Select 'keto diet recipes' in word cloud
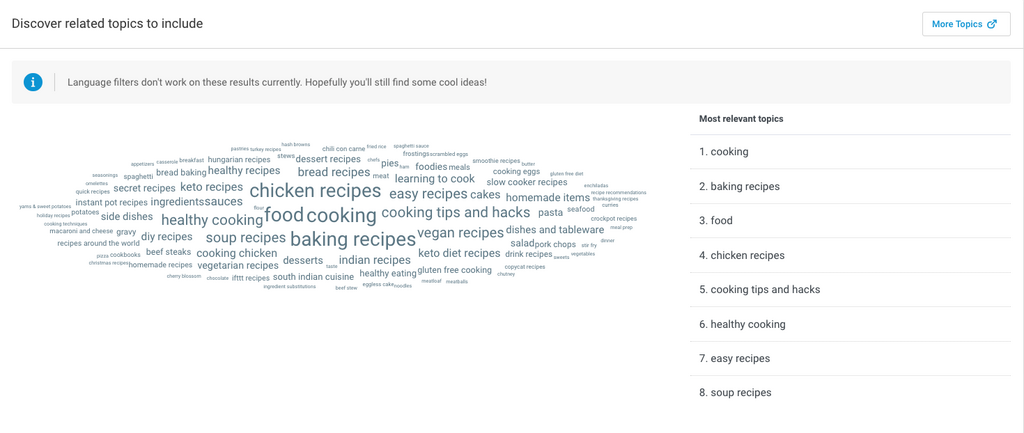This screenshot has height=433, width=1024. 459,254
